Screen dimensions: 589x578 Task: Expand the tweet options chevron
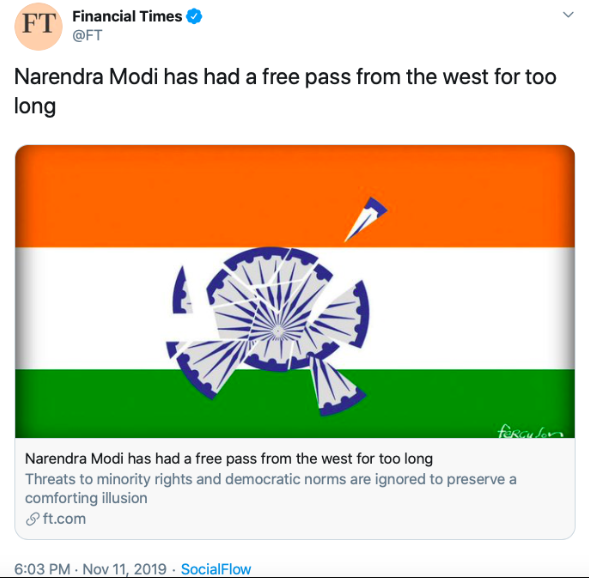click(568, 15)
